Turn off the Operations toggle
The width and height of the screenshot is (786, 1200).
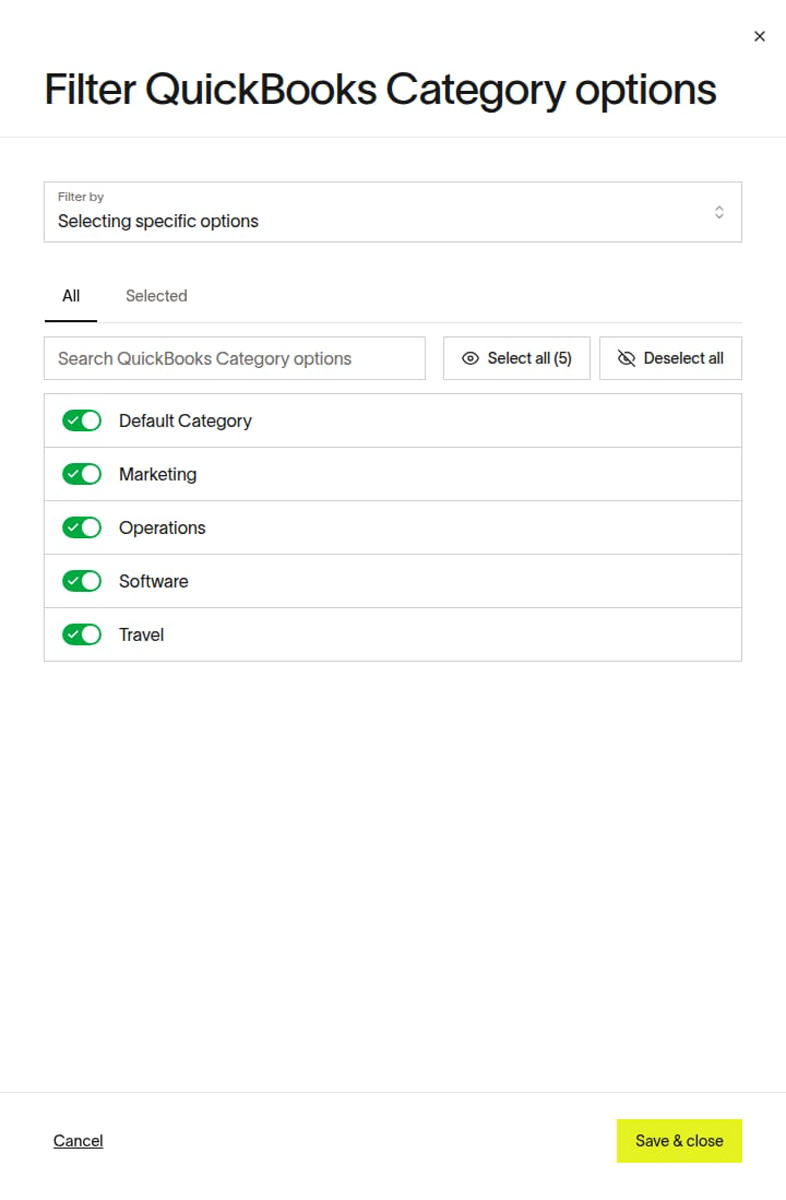coord(82,528)
